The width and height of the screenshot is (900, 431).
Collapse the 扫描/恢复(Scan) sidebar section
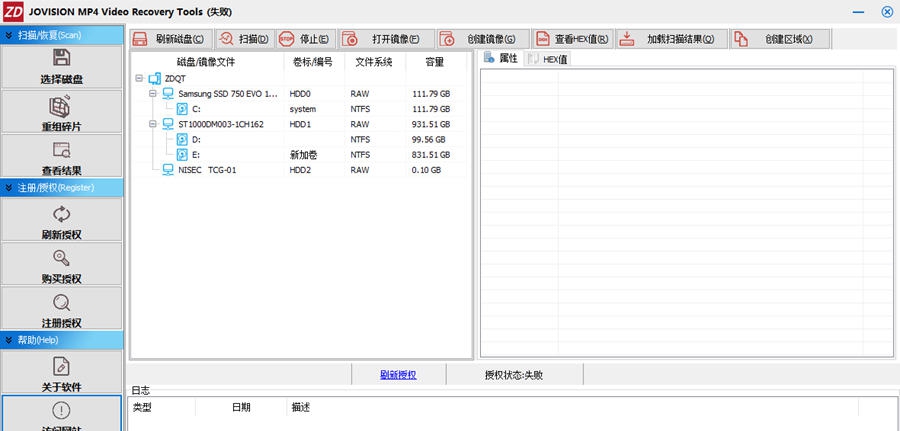point(9,35)
